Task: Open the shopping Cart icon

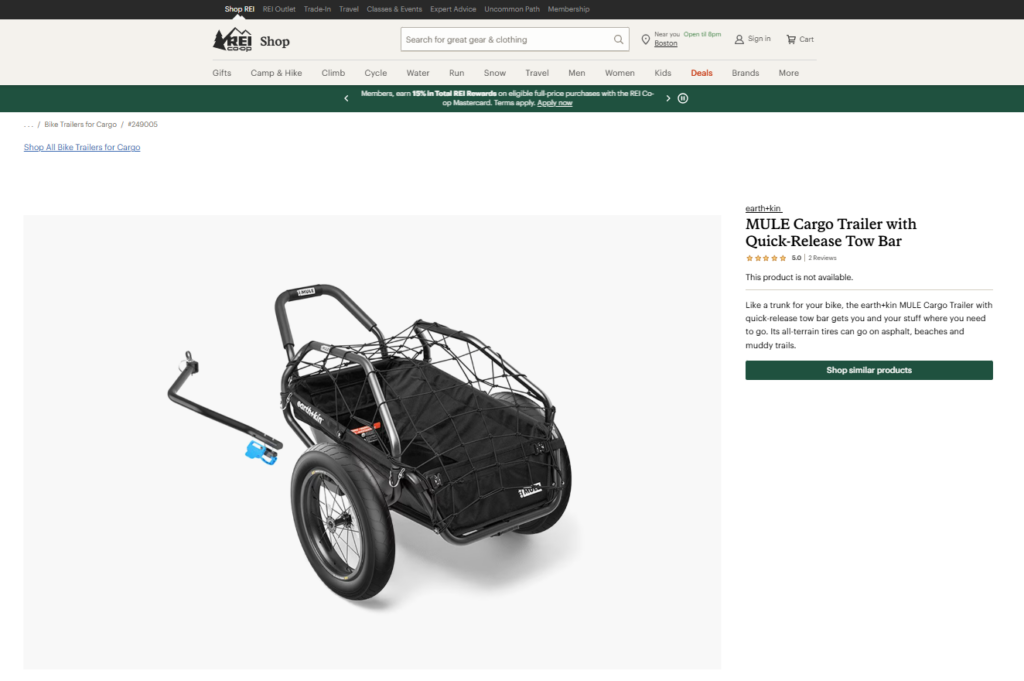Action: (791, 39)
